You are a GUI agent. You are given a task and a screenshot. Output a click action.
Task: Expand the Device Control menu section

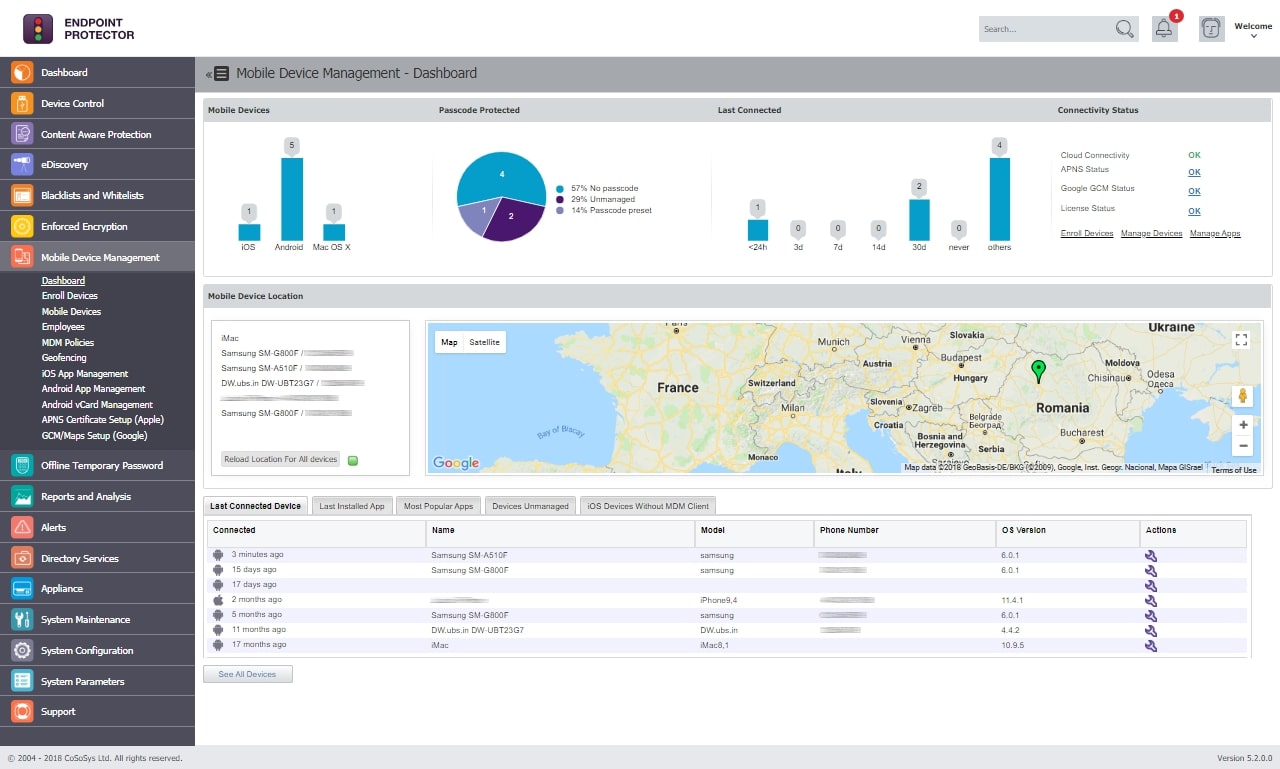click(72, 103)
